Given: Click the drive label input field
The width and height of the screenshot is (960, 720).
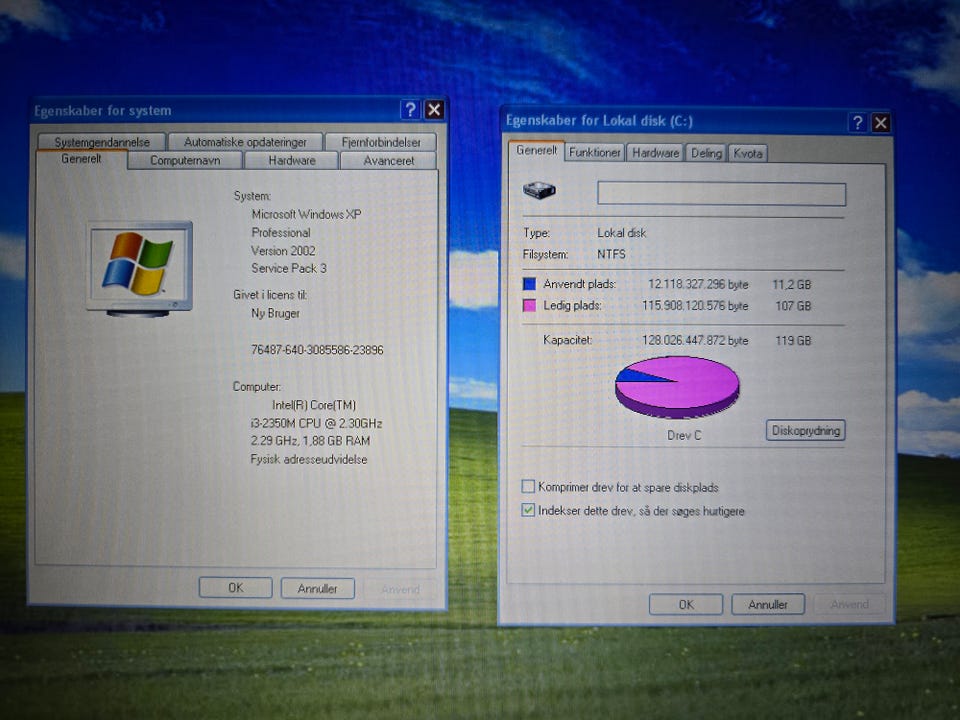Looking at the screenshot, I should 721,194.
